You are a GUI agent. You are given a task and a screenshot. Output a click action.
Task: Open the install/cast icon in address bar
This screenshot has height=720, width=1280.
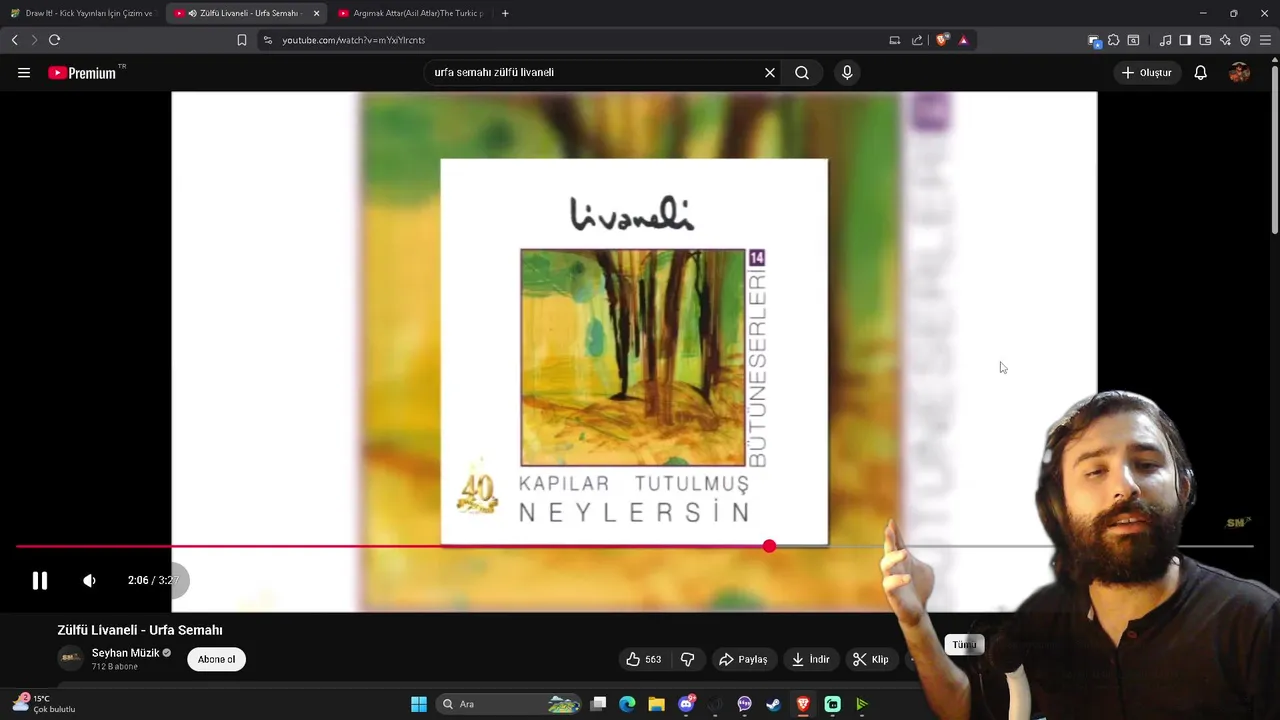click(895, 40)
